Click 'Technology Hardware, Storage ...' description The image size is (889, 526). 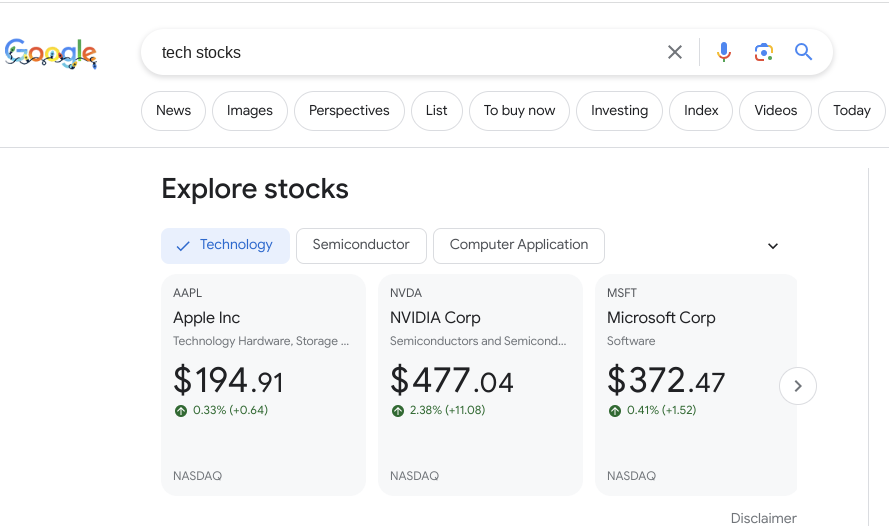261,341
